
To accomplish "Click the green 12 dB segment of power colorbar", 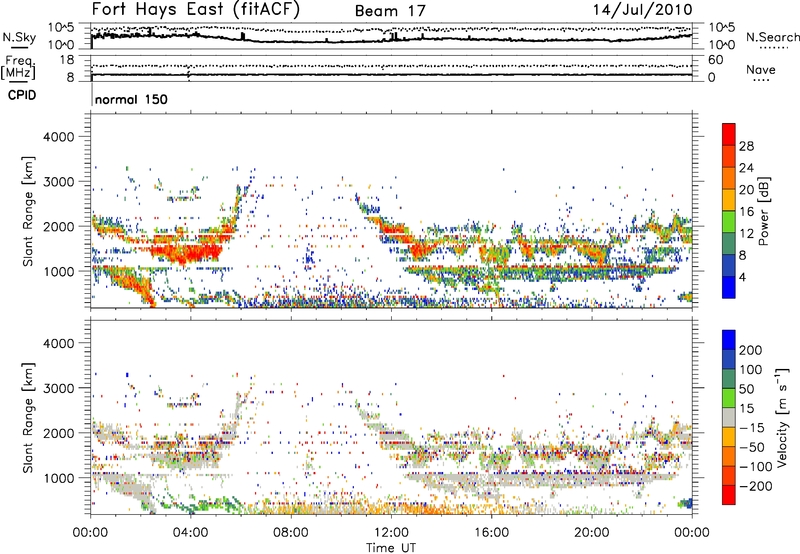I will 729,222.
